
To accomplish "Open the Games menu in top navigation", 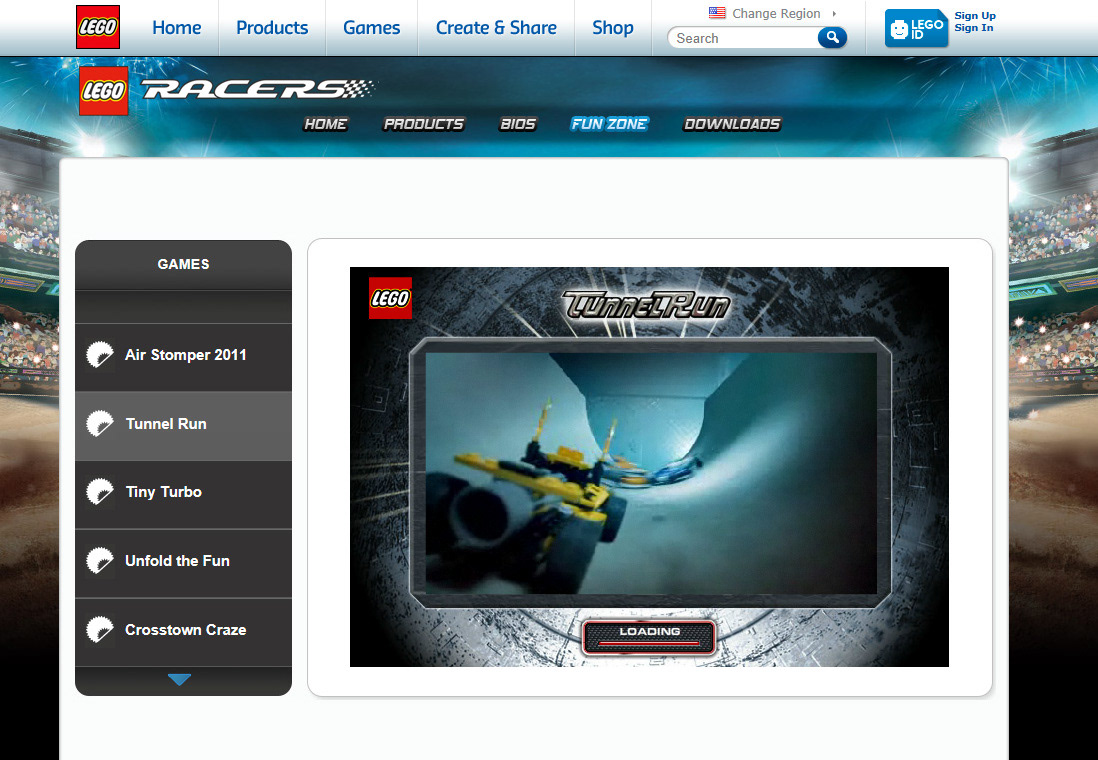I will (371, 27).
